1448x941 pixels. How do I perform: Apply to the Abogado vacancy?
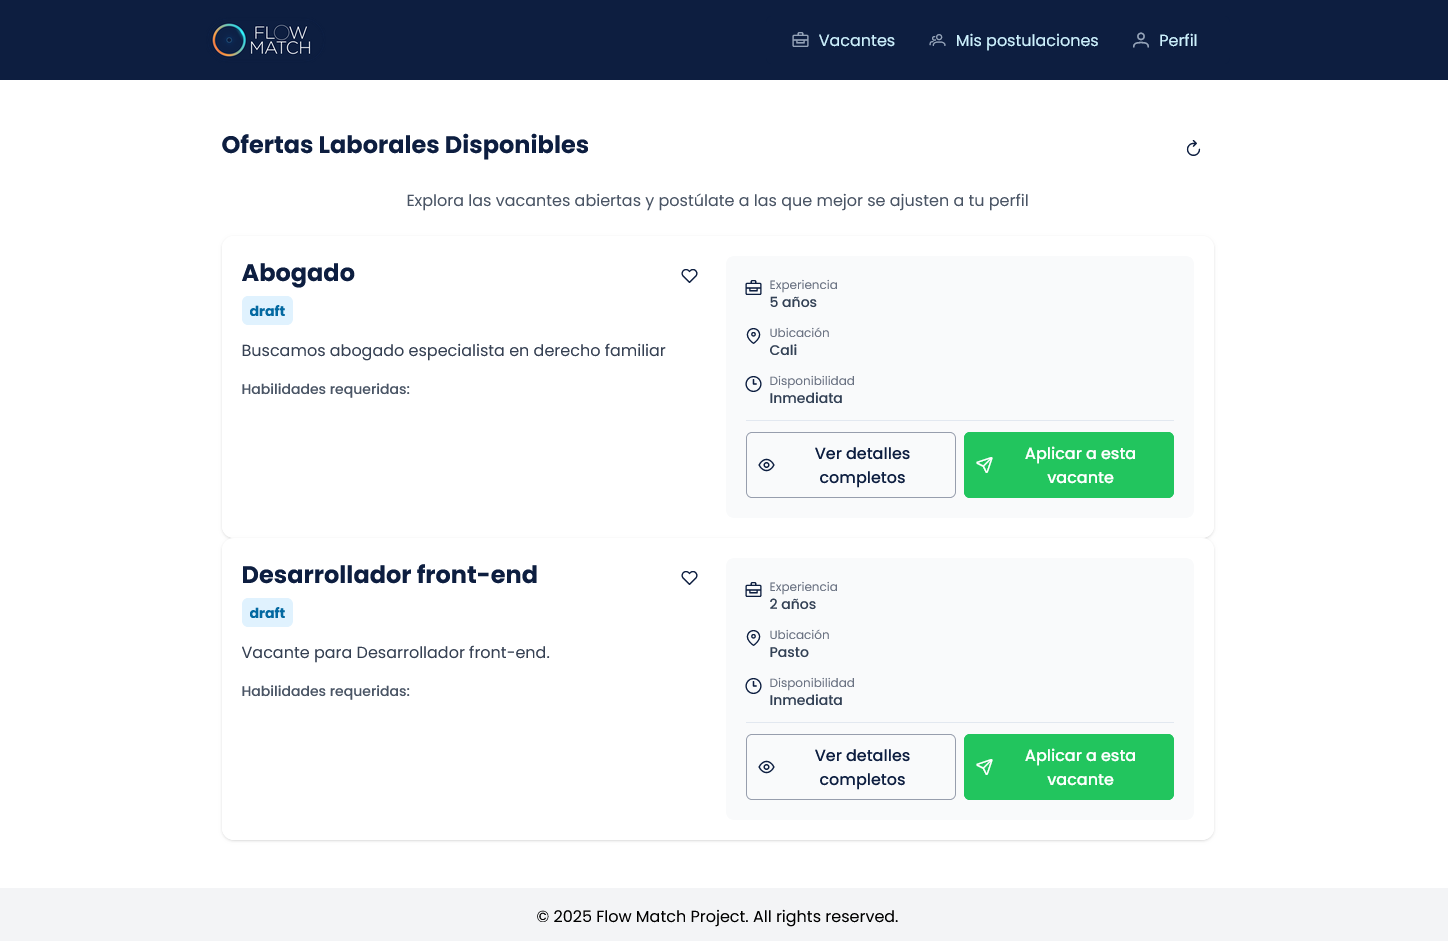(x=1068, y=465)
